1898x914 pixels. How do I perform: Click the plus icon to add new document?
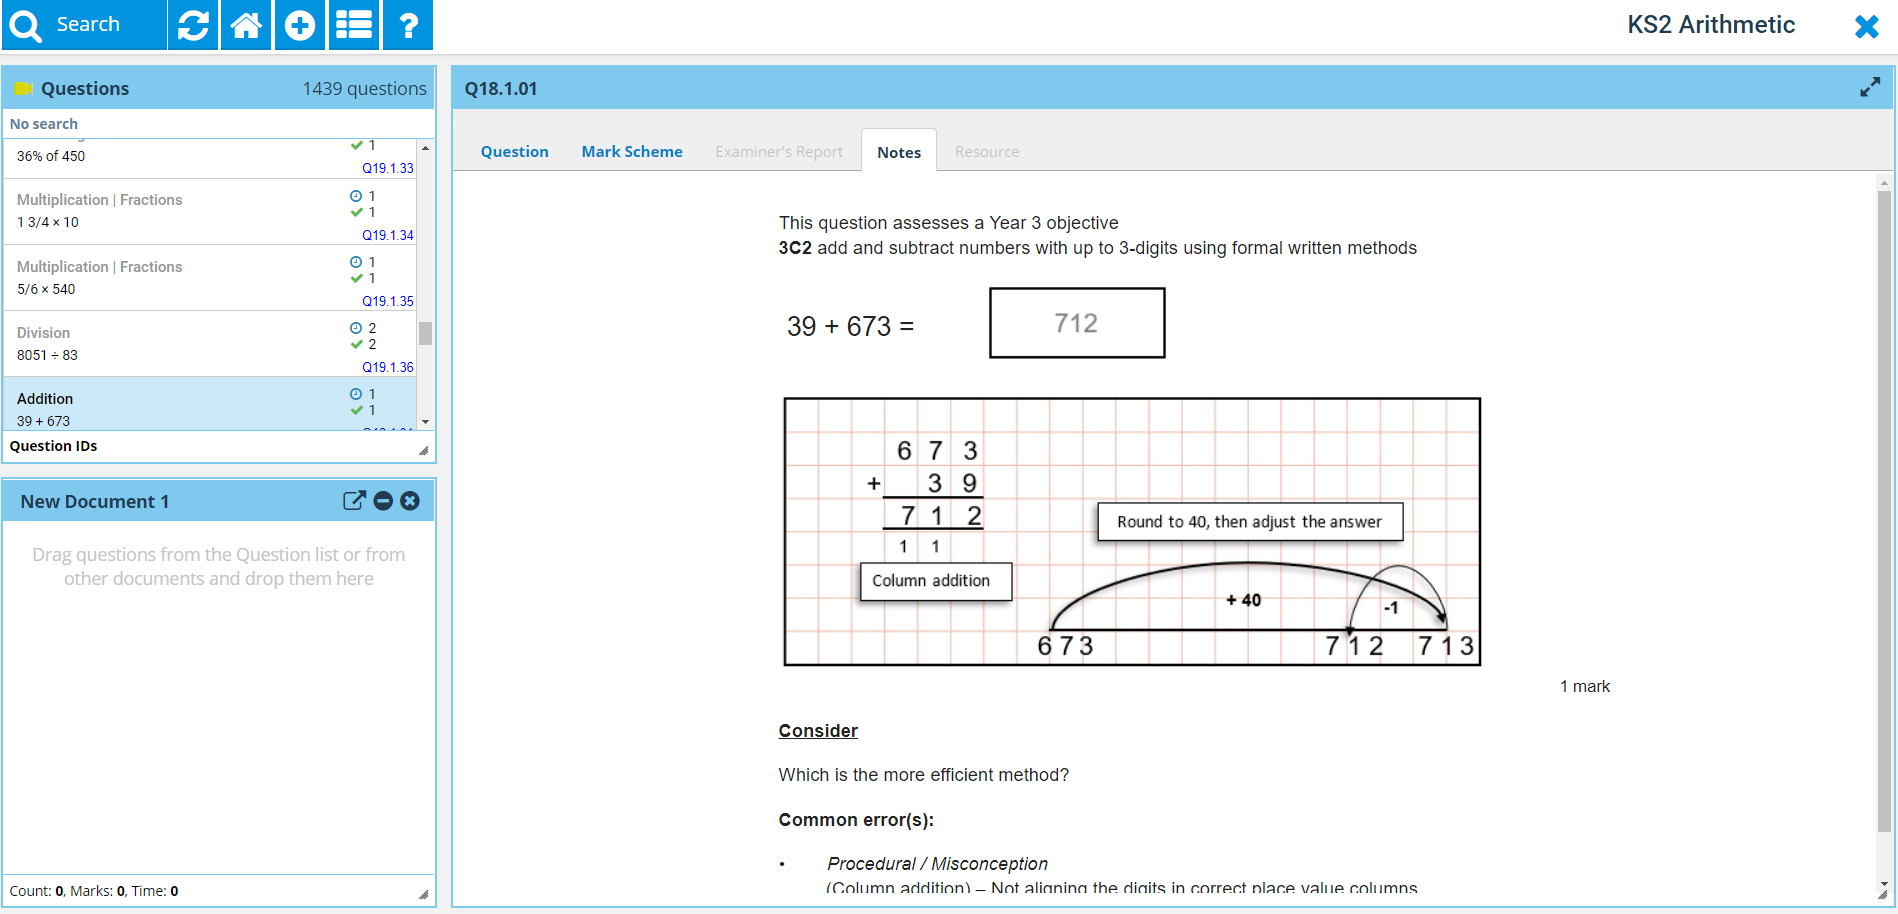tap(300, 25)
